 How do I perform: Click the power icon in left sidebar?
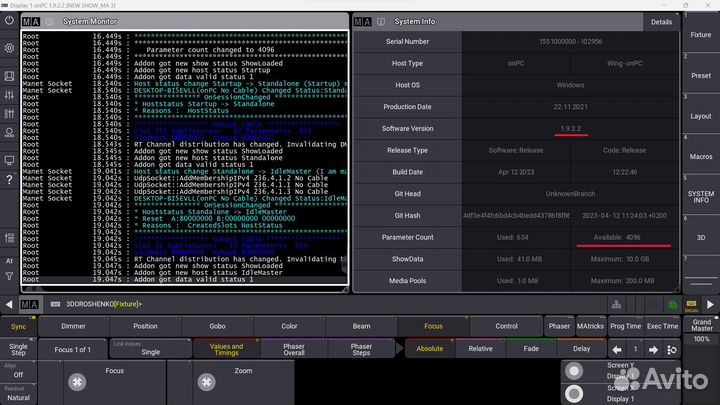point(9,18)
